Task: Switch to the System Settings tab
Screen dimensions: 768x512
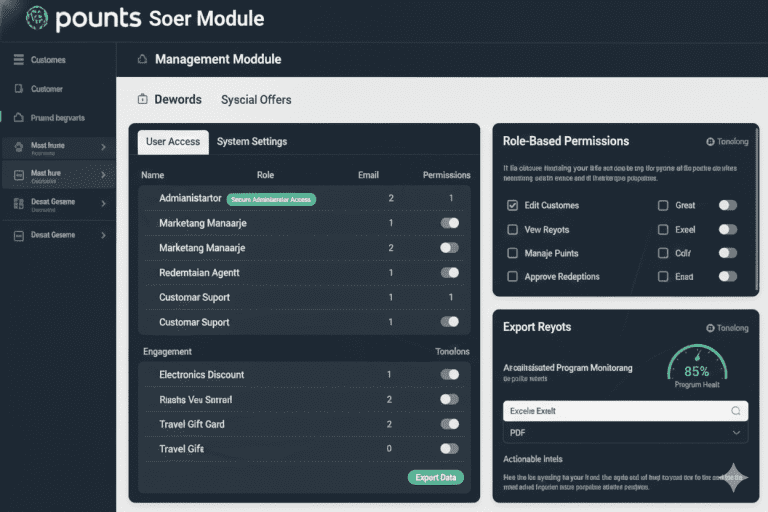Action: click(x=252, y=142)
